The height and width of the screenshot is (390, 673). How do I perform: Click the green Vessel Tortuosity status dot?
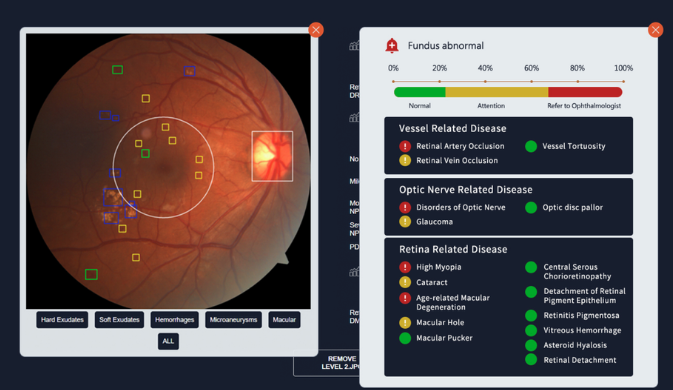[531, 146]
